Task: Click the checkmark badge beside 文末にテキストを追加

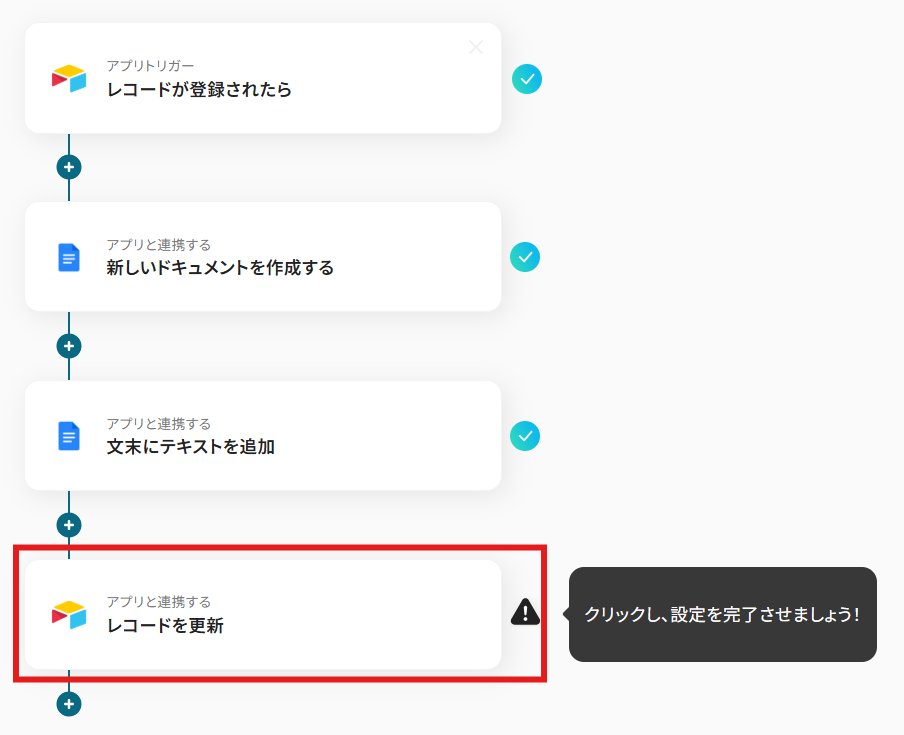Action: click(525, 436)
